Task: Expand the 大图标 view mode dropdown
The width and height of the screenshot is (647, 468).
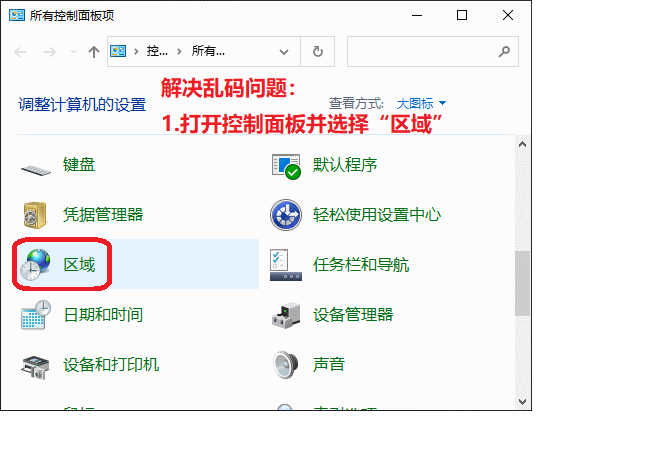Action: pyautogui.click(x=421, y=103)
